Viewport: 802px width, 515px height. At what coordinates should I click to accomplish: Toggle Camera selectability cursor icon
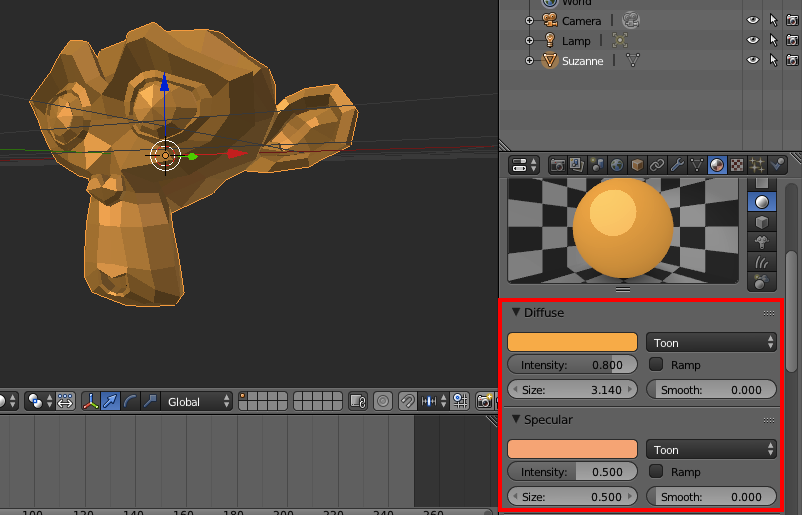[773, 20]
